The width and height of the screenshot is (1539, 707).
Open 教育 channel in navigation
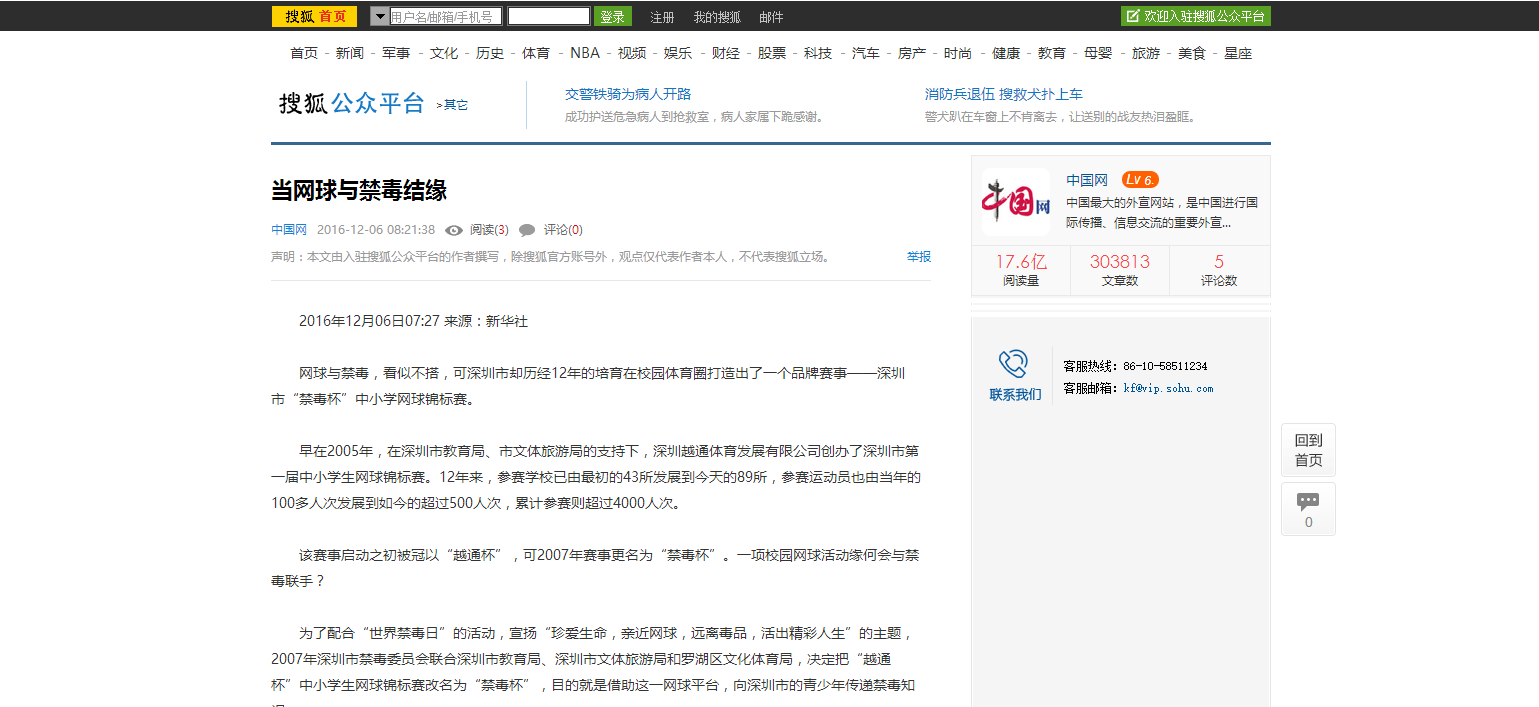1052,53
